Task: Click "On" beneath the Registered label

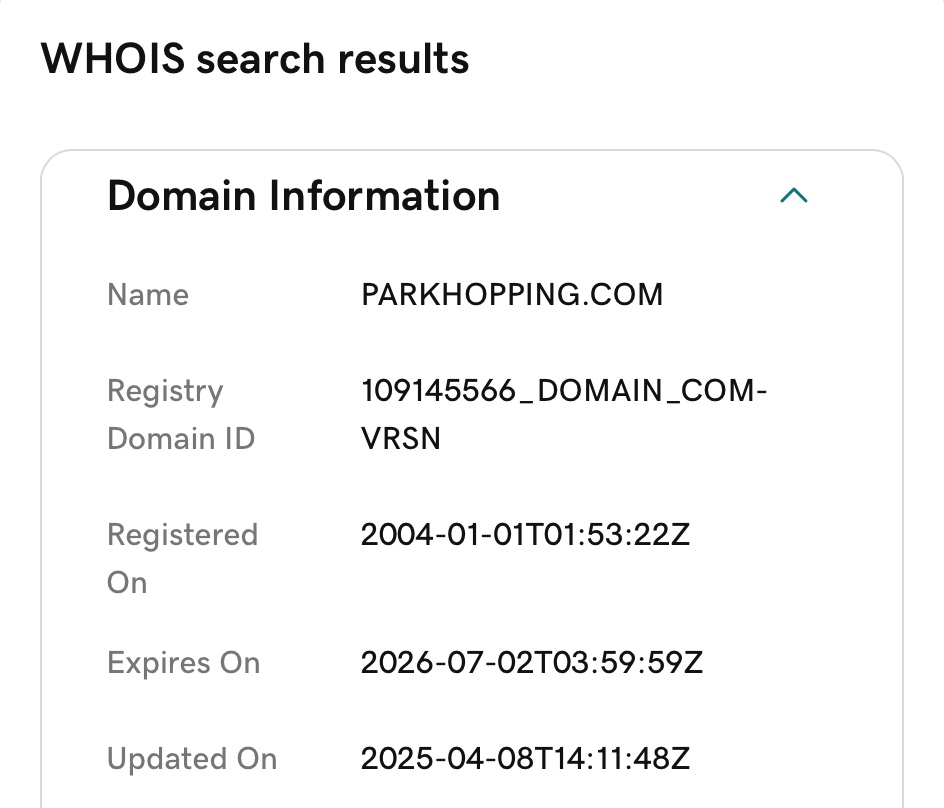Action: pos(127,583)
